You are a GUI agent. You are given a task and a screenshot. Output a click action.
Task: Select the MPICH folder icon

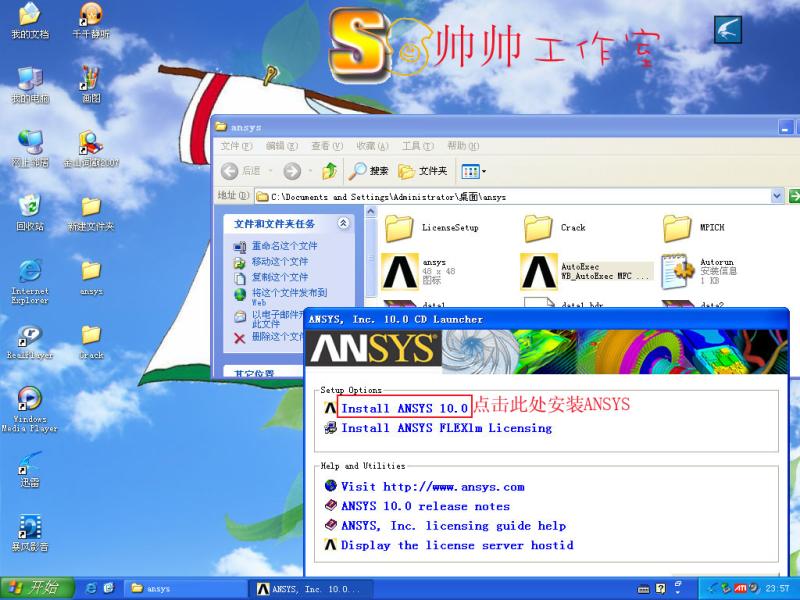pyautogui.click(x=677, y=228)
